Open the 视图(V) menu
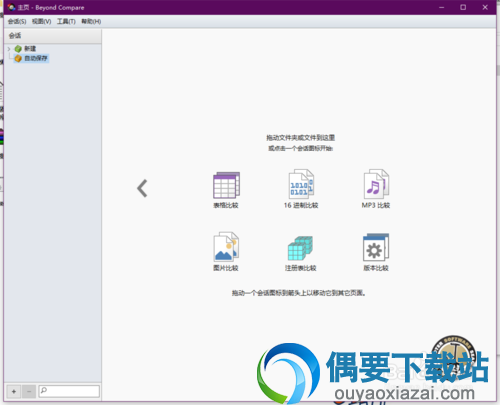 point(41,22)
